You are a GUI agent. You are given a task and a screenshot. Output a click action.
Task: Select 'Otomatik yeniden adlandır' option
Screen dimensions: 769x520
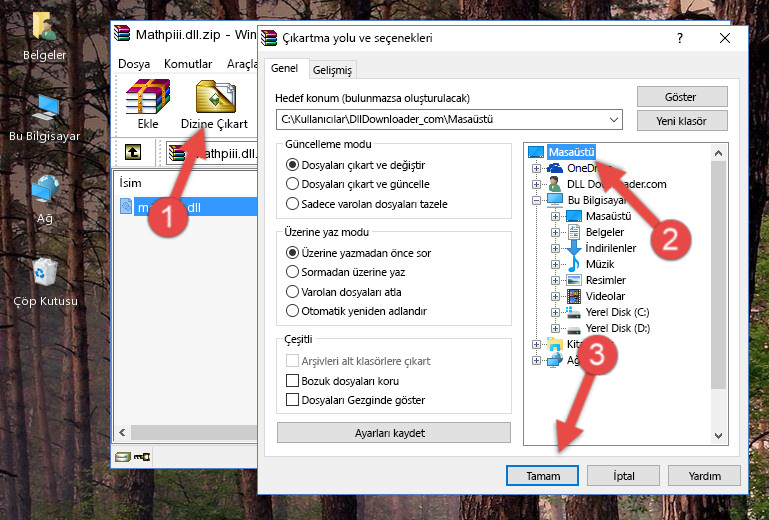tap(357, 311)
